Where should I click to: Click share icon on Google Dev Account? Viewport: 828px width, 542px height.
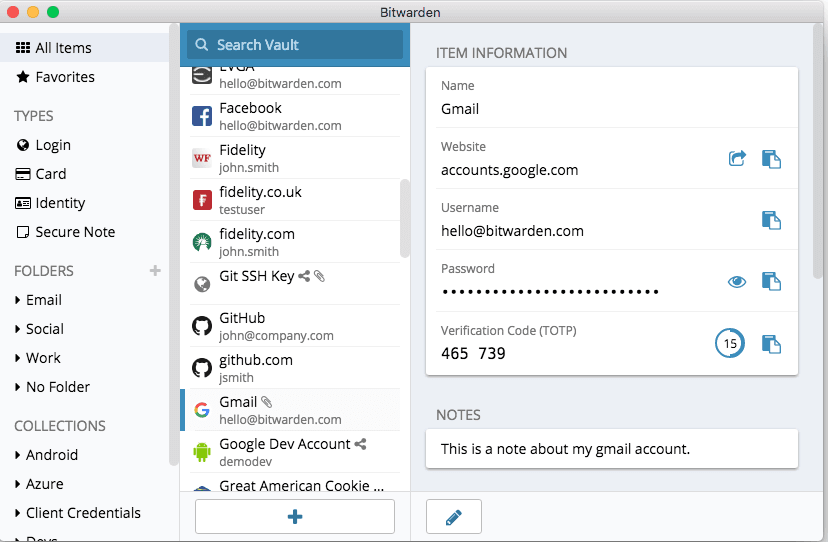tap(360, 444)
